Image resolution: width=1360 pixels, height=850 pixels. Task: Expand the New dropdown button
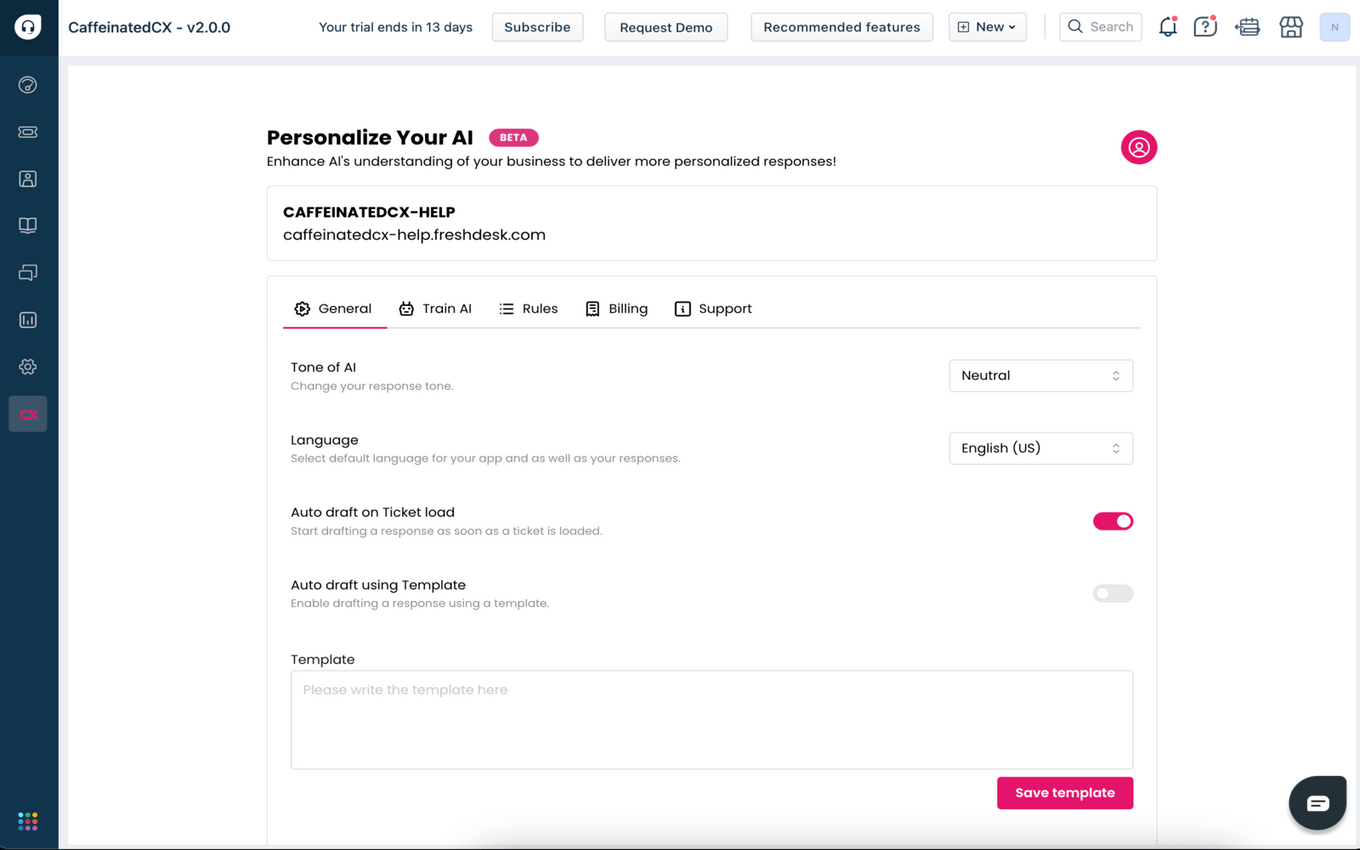(987, 27)
